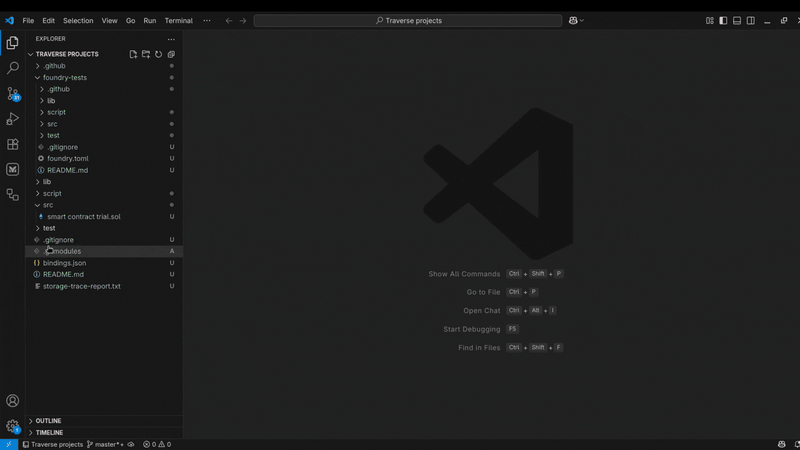Open the Explorer view in activity bar
This screenshot has width=800, height=450.
coord(12,43)
